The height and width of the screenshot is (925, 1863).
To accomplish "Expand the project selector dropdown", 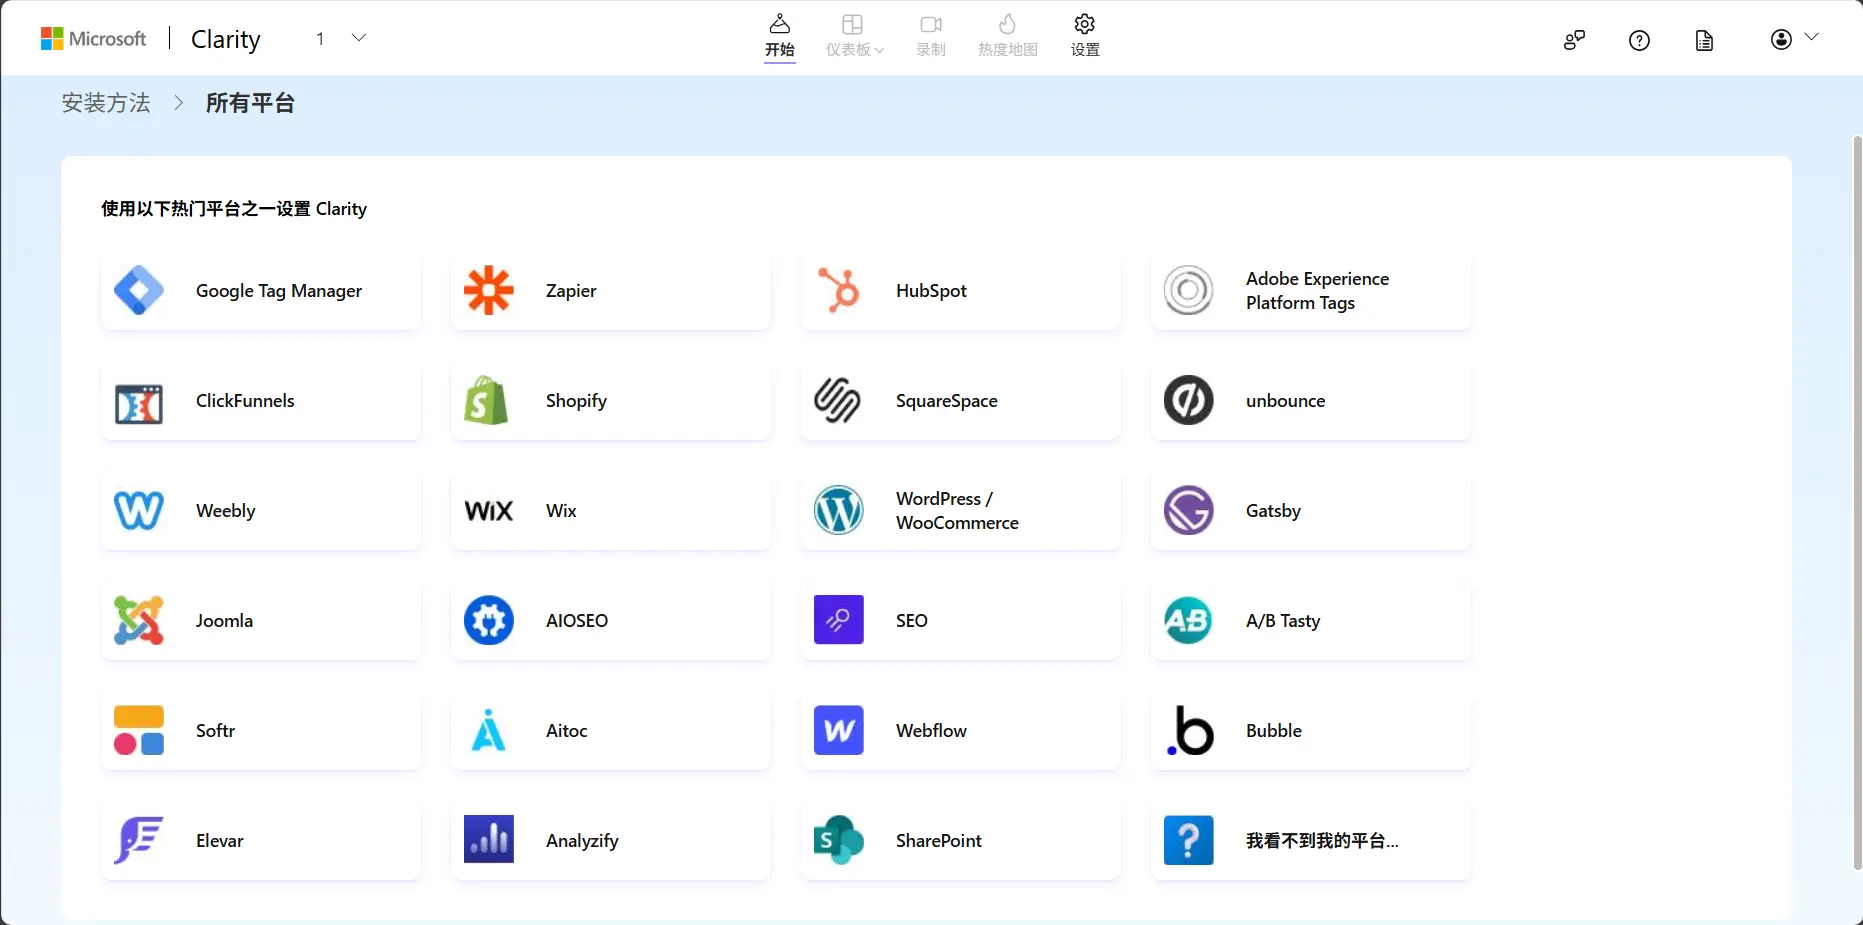I will pos(359,38).
